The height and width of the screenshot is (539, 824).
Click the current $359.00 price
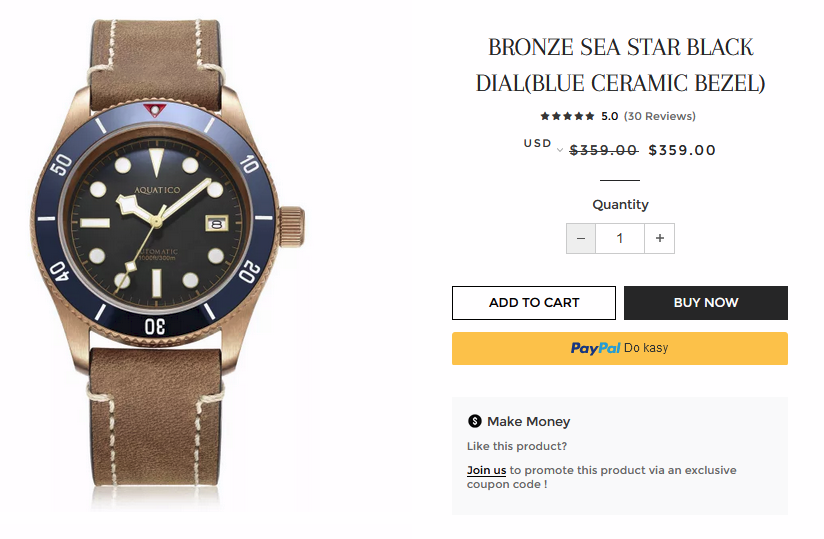tap(682, 151)
